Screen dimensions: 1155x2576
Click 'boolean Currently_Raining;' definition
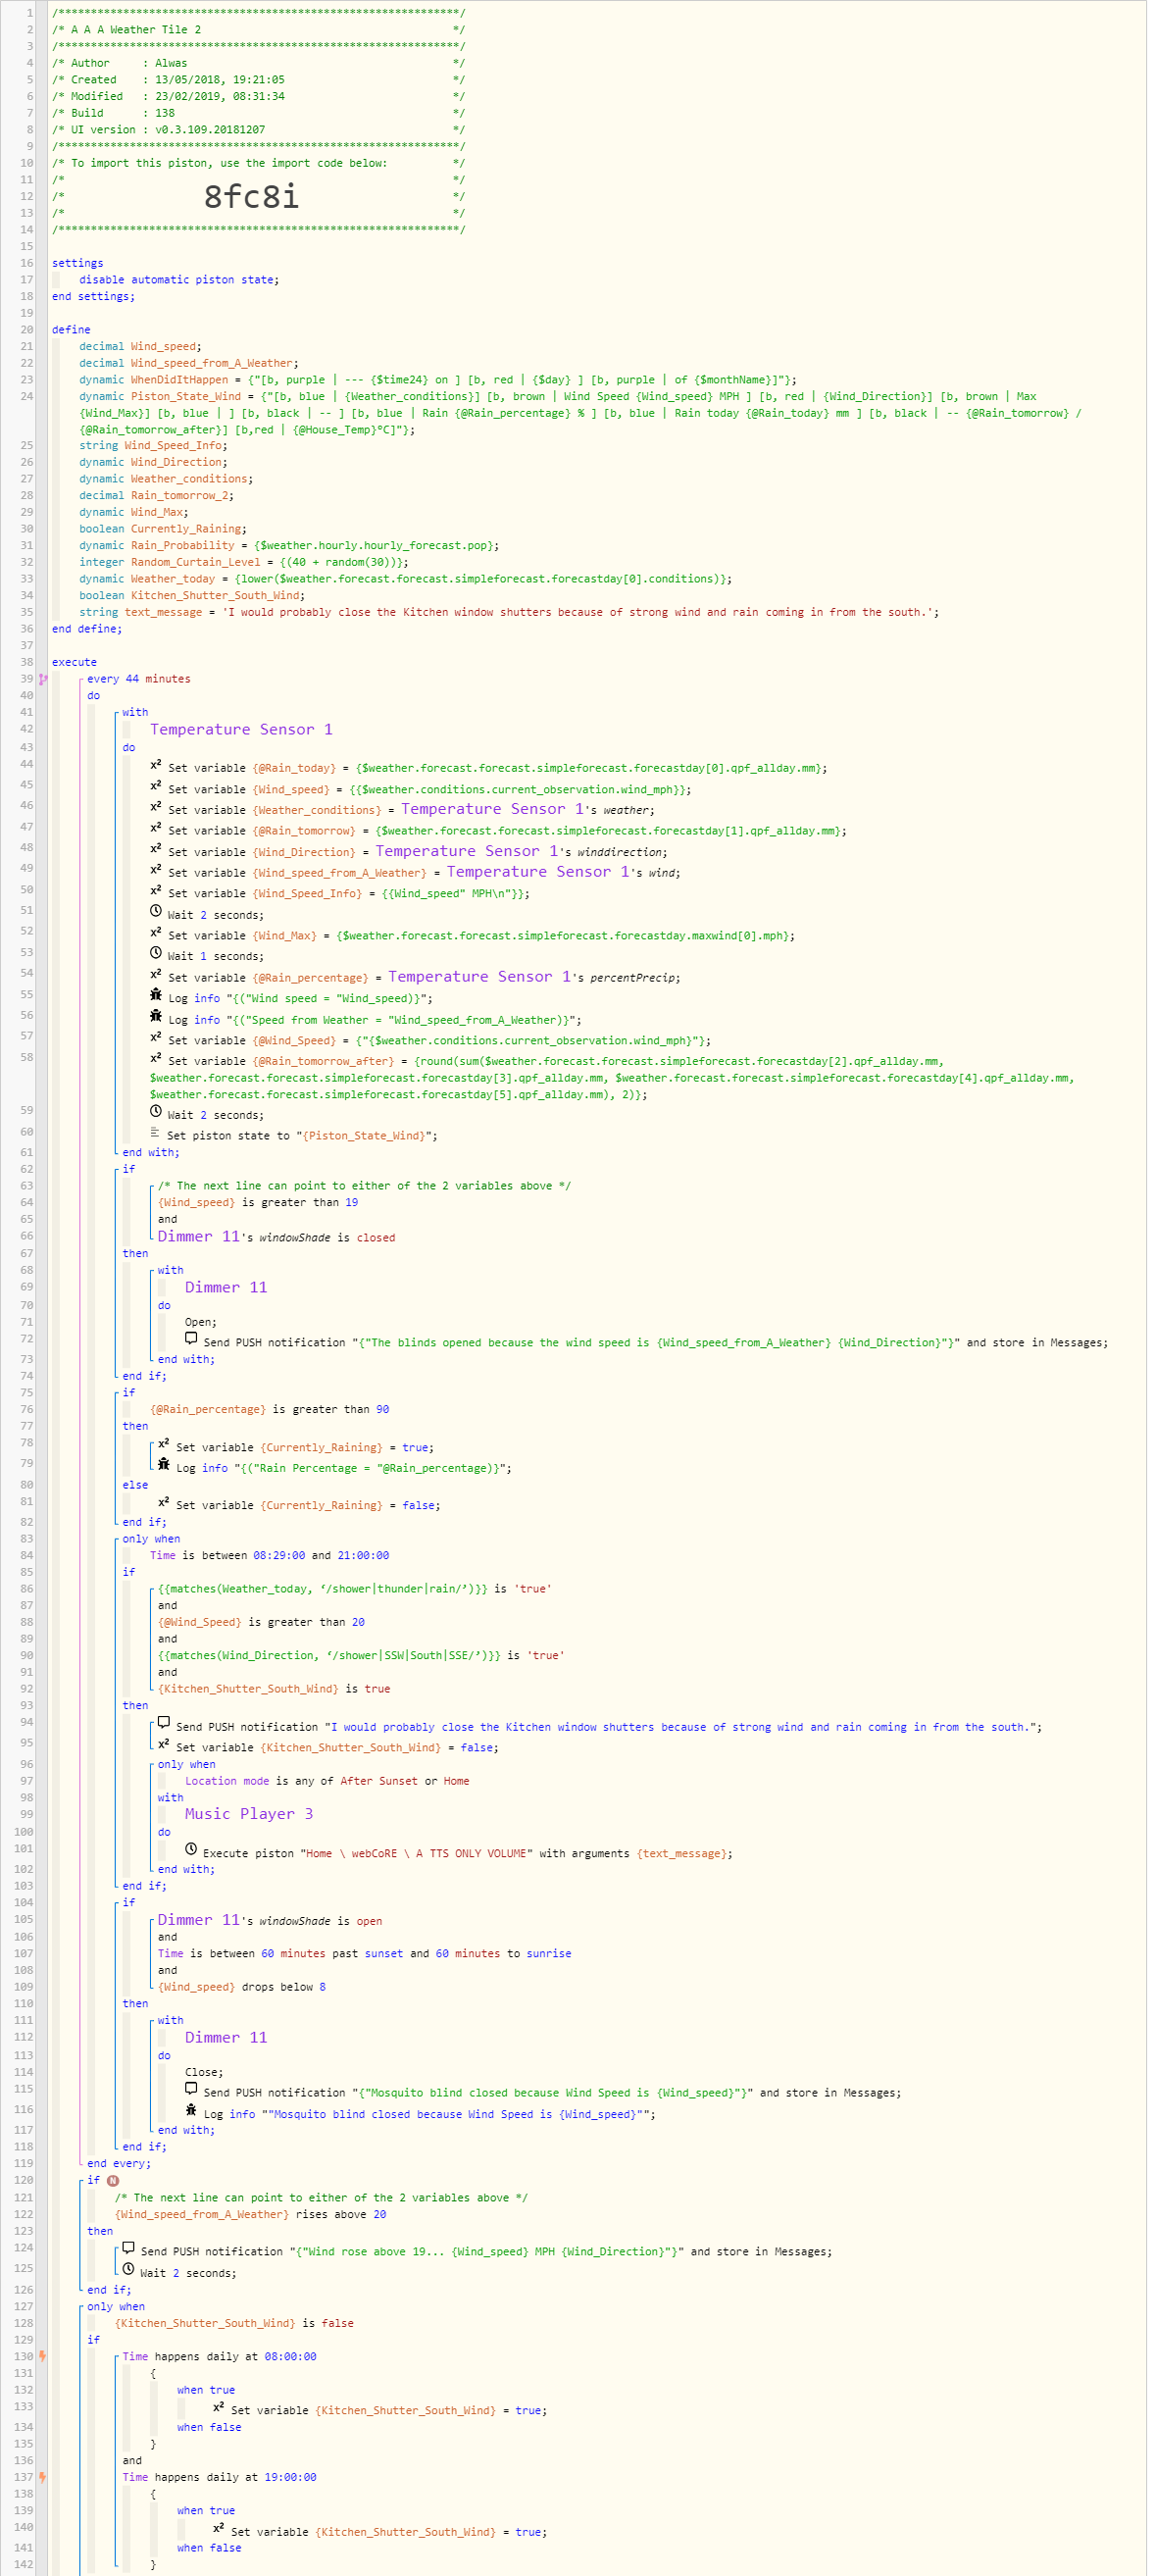tap(163, 530)
